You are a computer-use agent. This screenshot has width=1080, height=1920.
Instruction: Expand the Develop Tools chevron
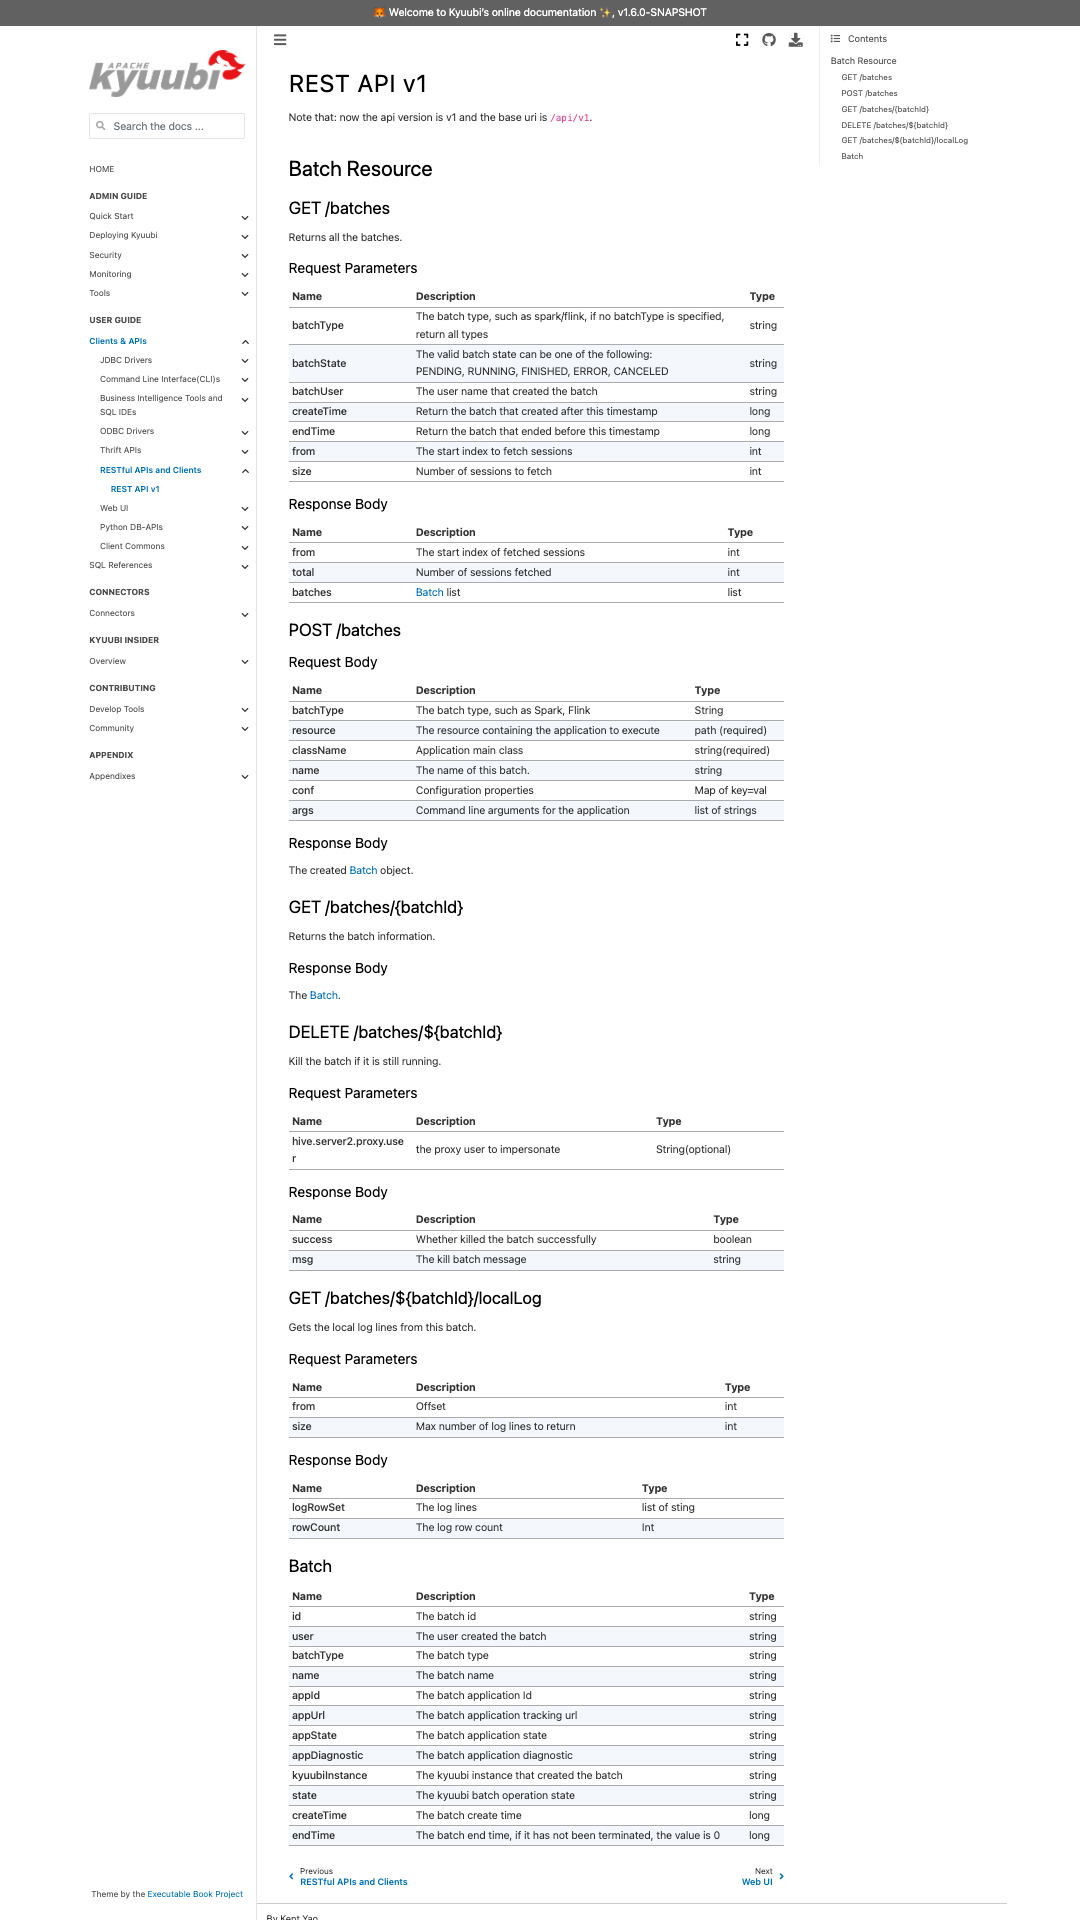[245, 710]
